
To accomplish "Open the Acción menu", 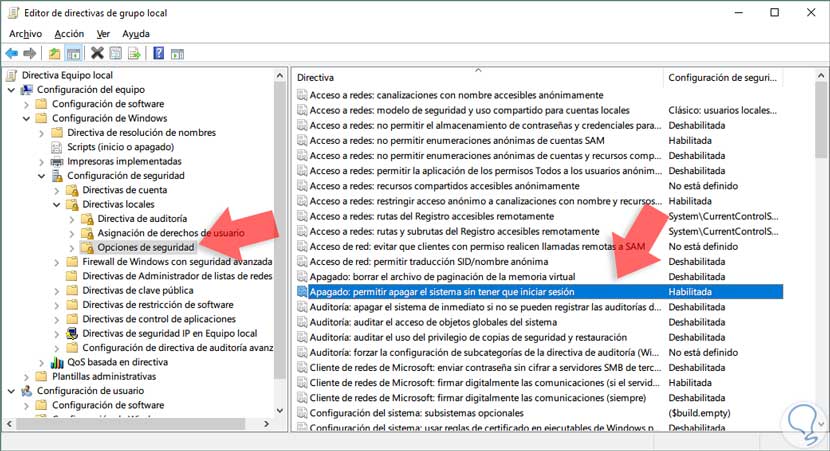I will point(69,34).
